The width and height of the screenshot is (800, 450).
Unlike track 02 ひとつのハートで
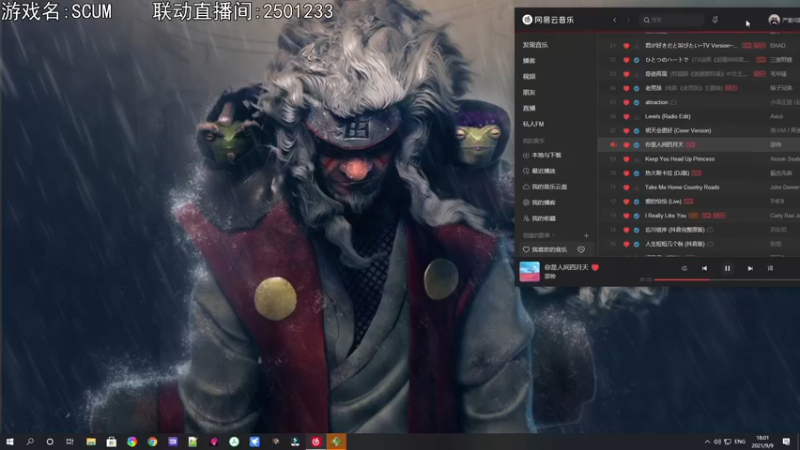[x=626, y=60]
